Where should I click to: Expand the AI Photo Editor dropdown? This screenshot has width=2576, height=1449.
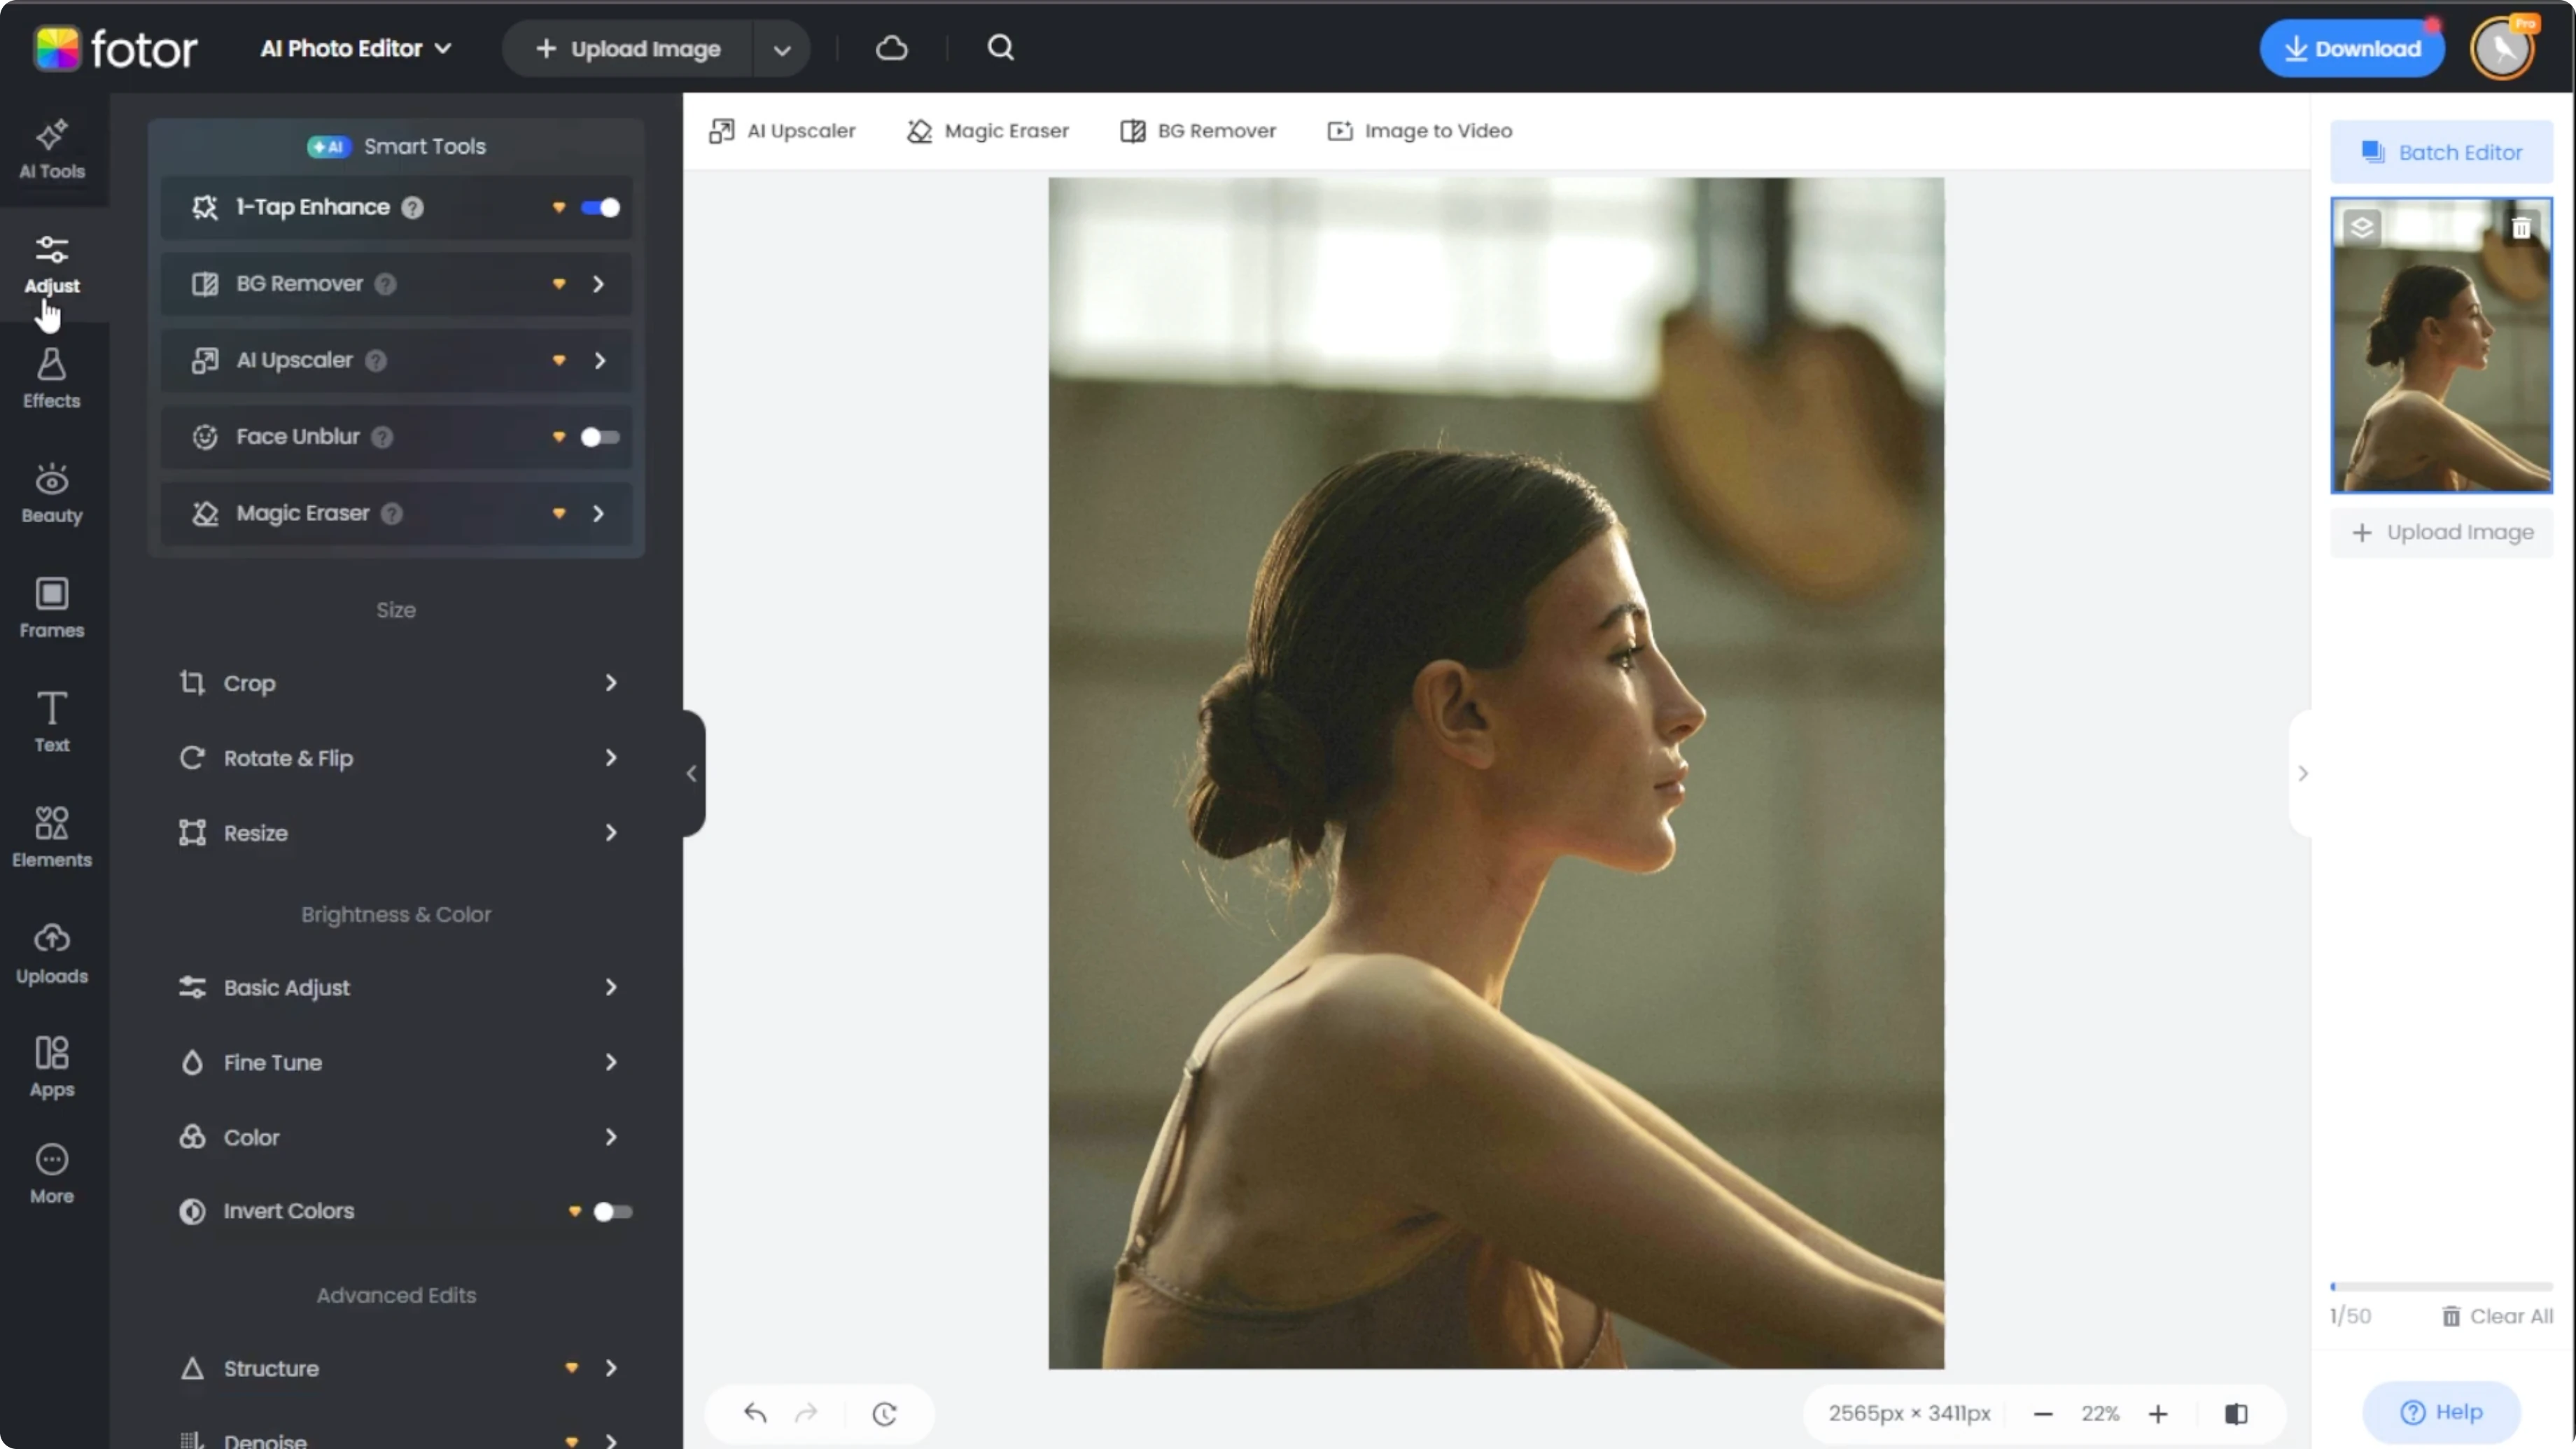tap(356, 48)
